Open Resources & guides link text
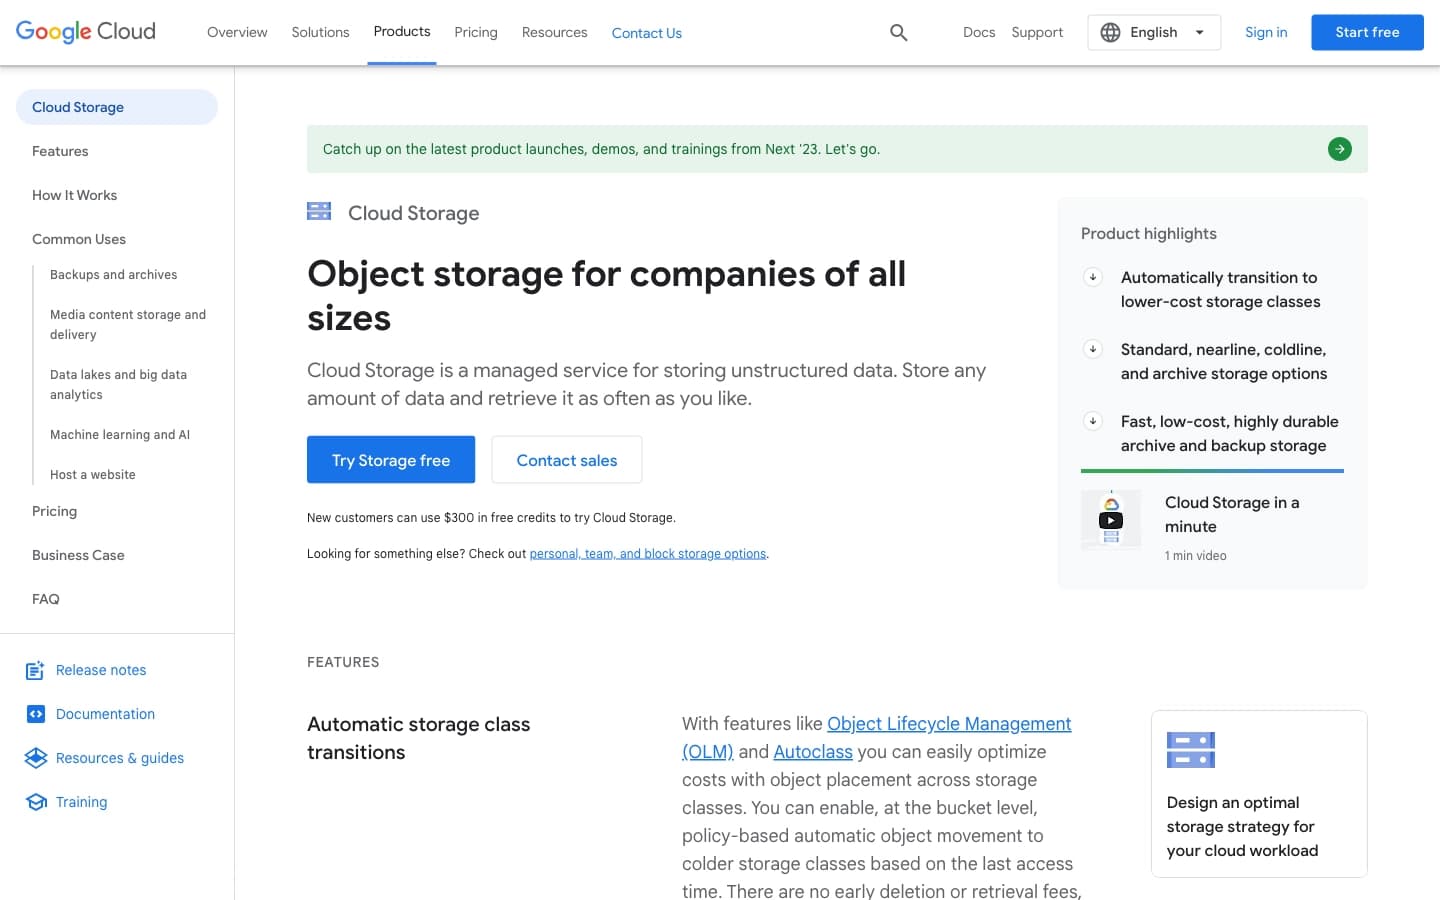This screenshot has width=1440, height=900. (x=120, y=758)
